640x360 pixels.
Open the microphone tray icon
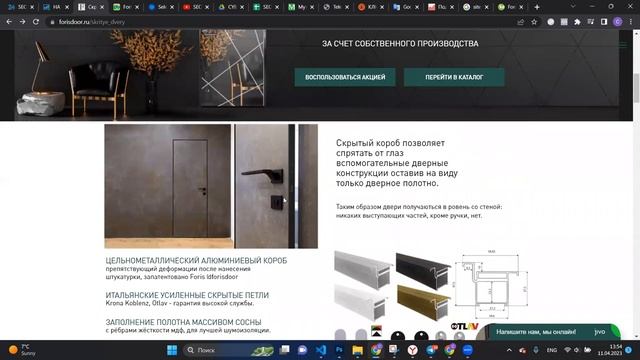tap(536, 350)
